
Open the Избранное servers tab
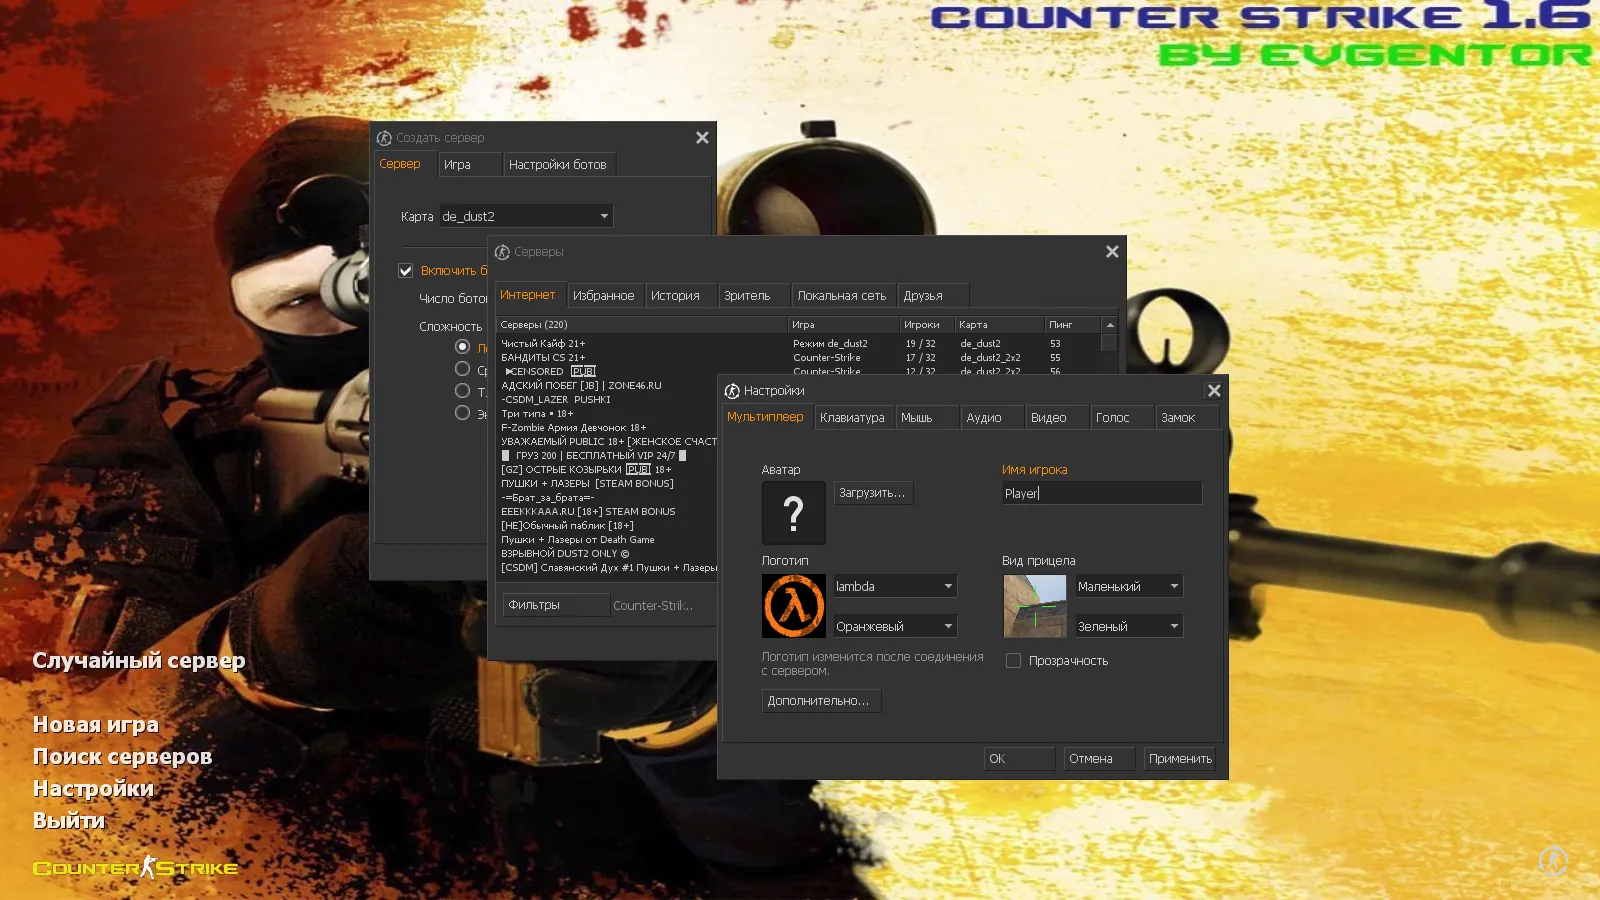[x=603, y=296]
